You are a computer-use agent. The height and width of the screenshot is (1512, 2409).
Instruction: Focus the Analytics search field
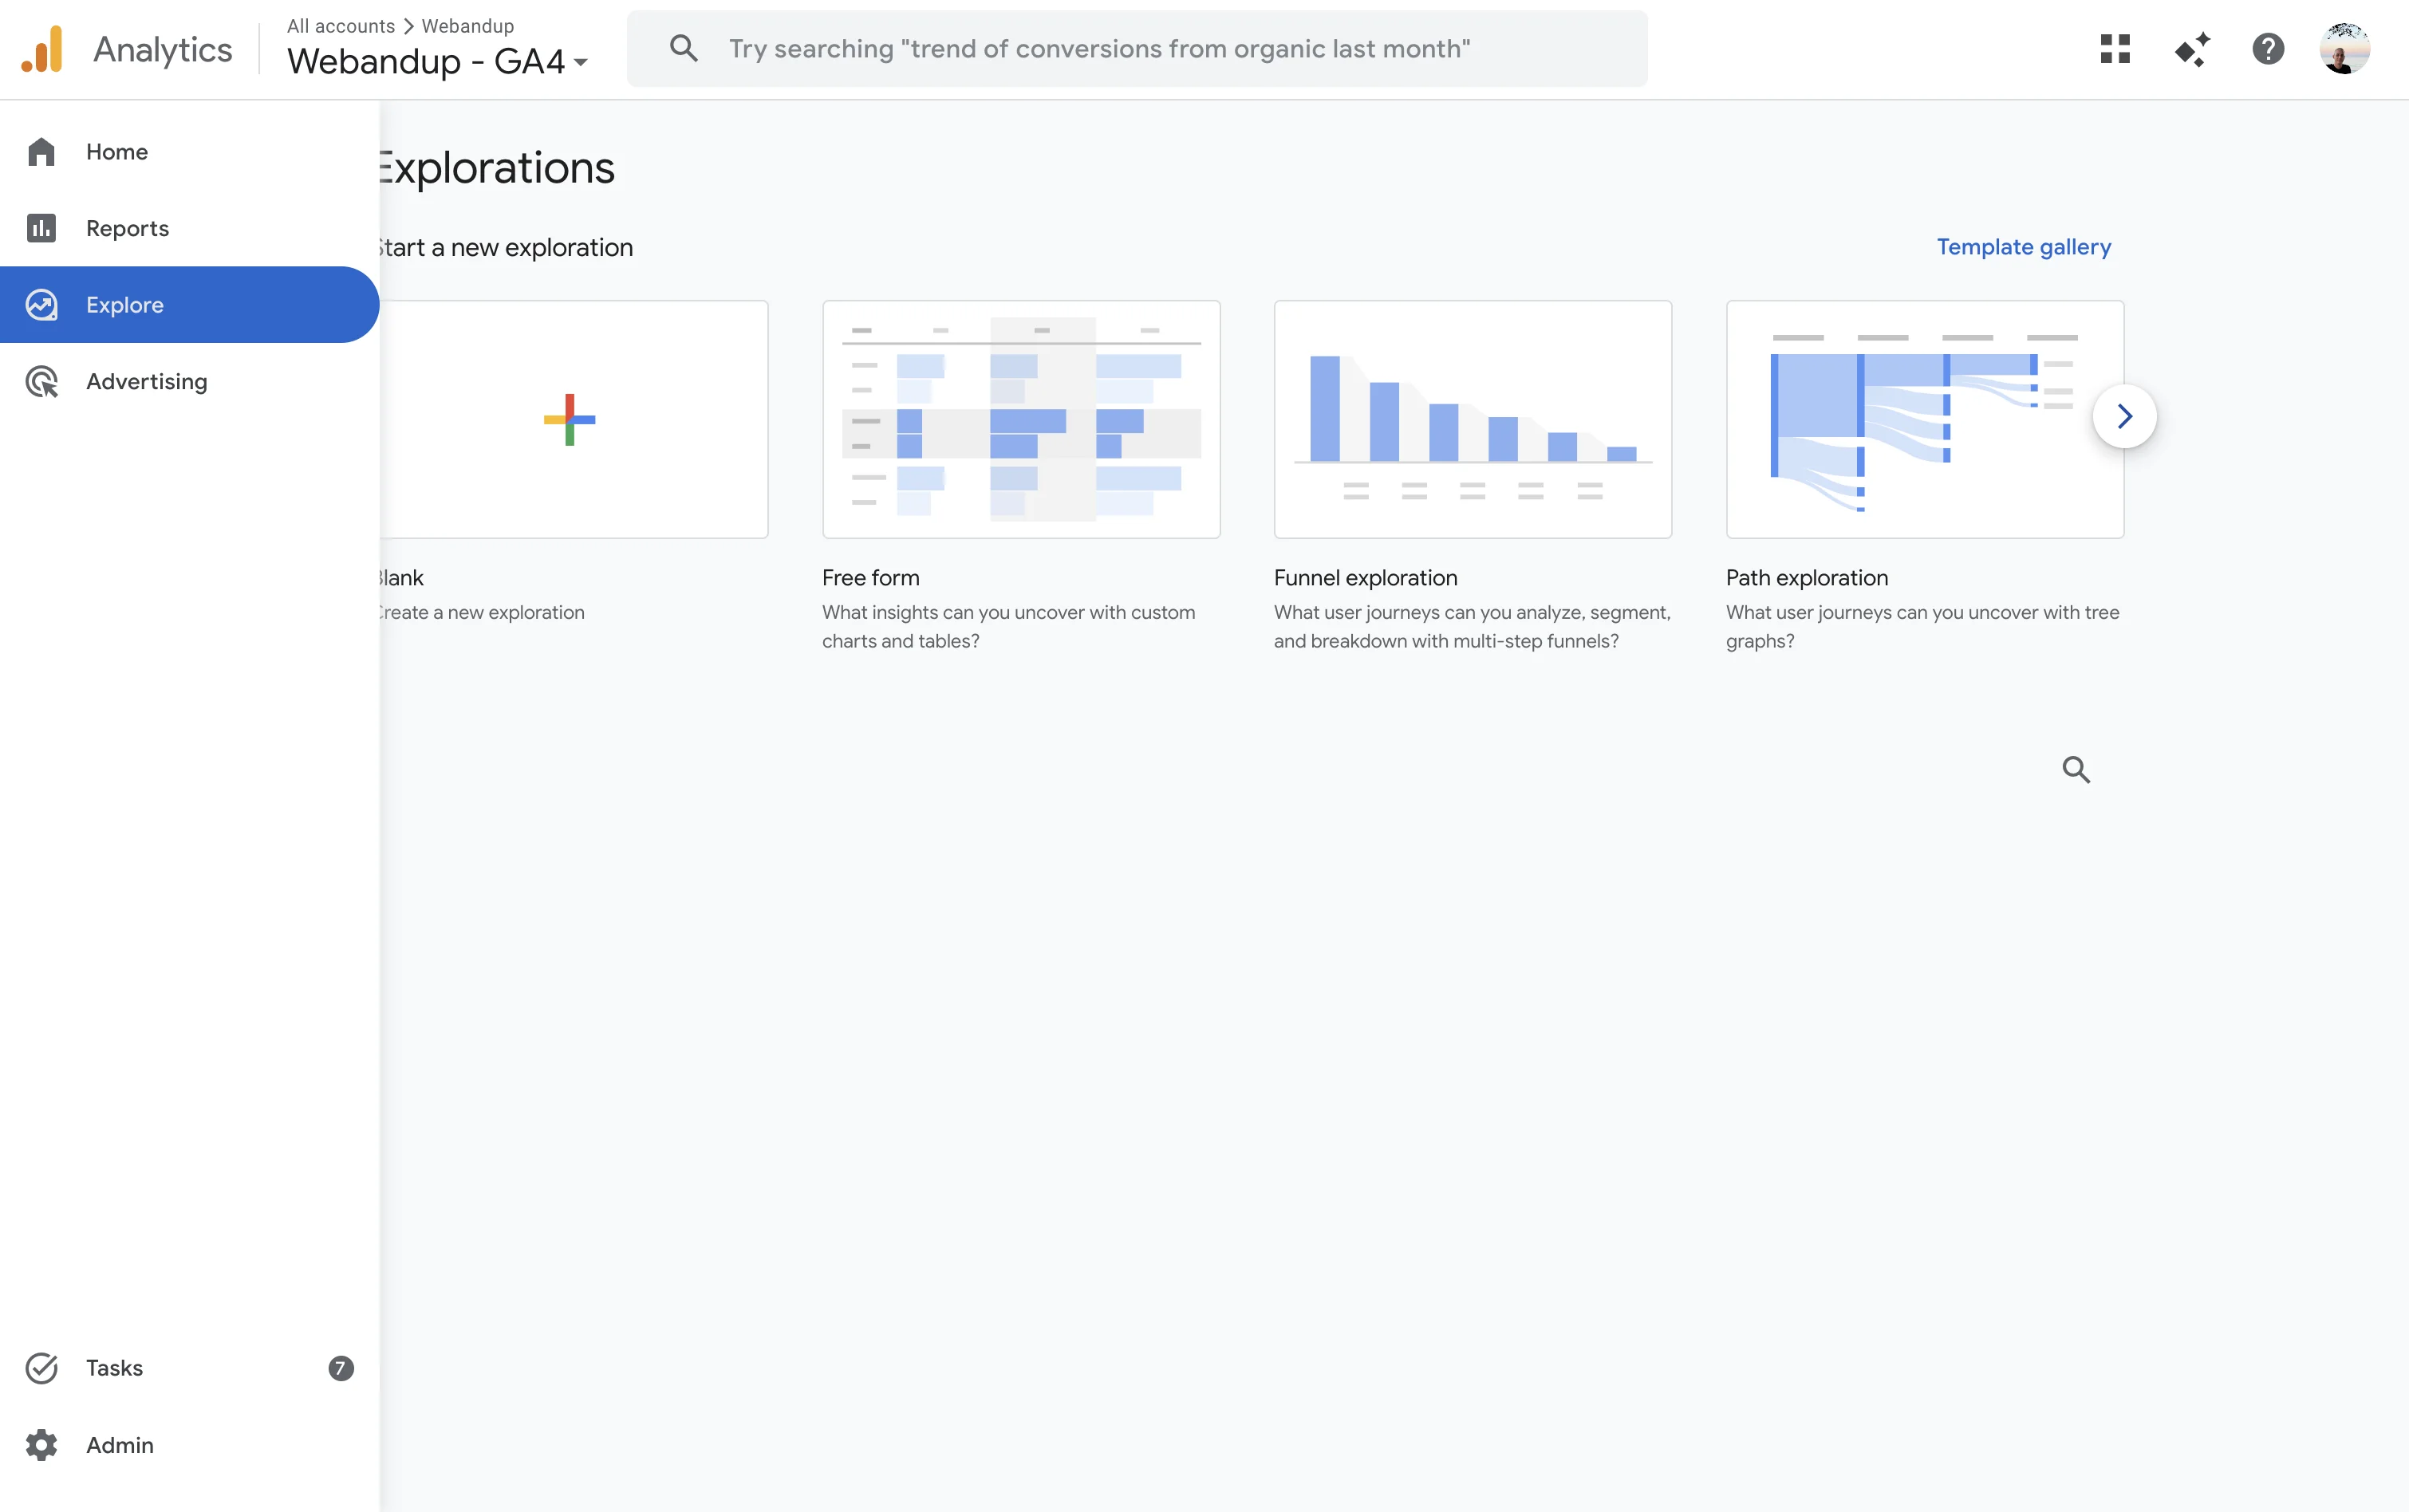[x=1137, y=49]
